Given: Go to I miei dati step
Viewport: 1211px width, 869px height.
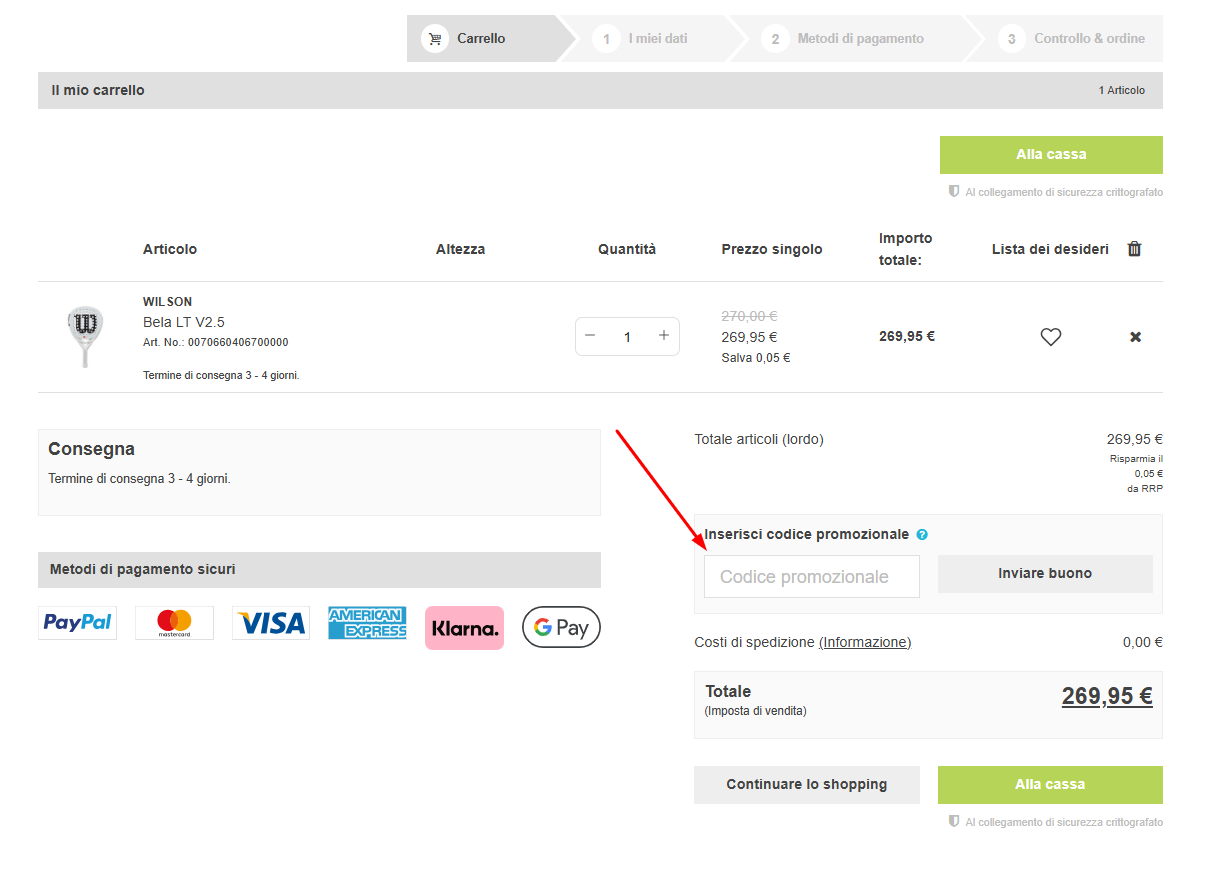Looking at the screenshot, I should (x=657, y=39).
